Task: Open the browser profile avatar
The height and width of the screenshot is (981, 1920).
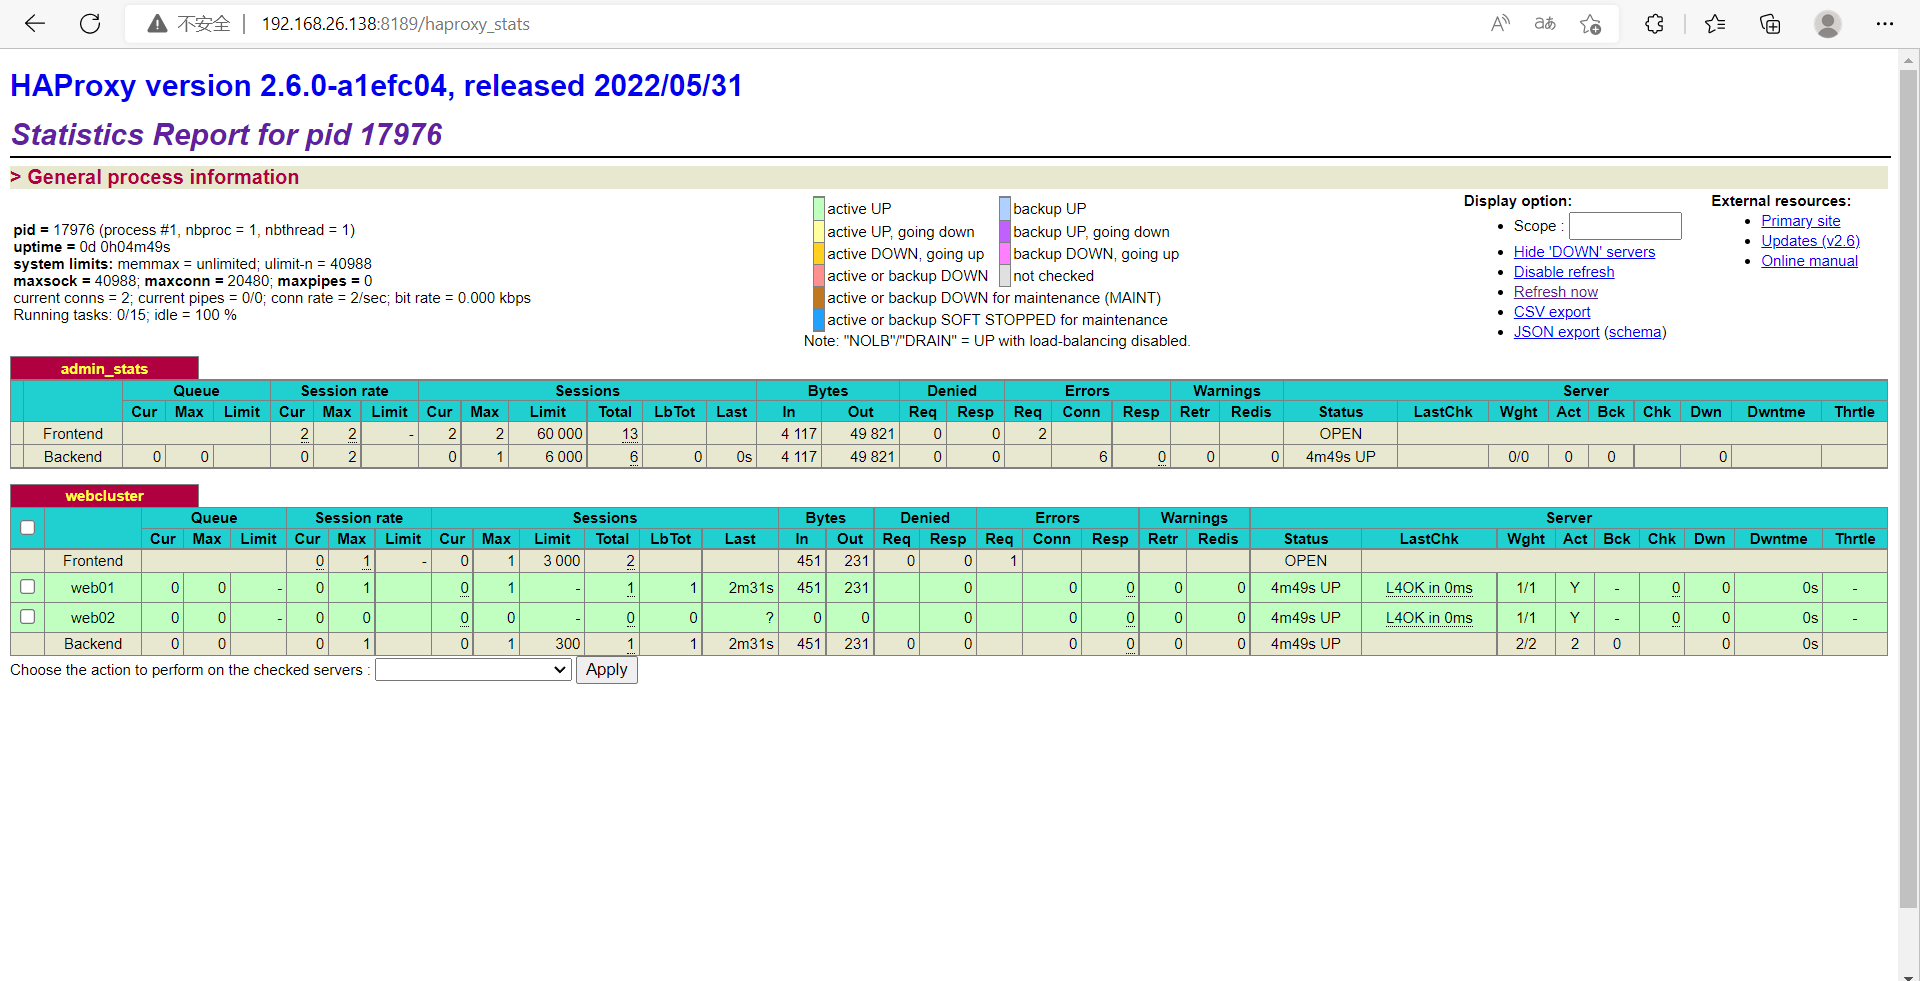Action: pos(1828,24)
